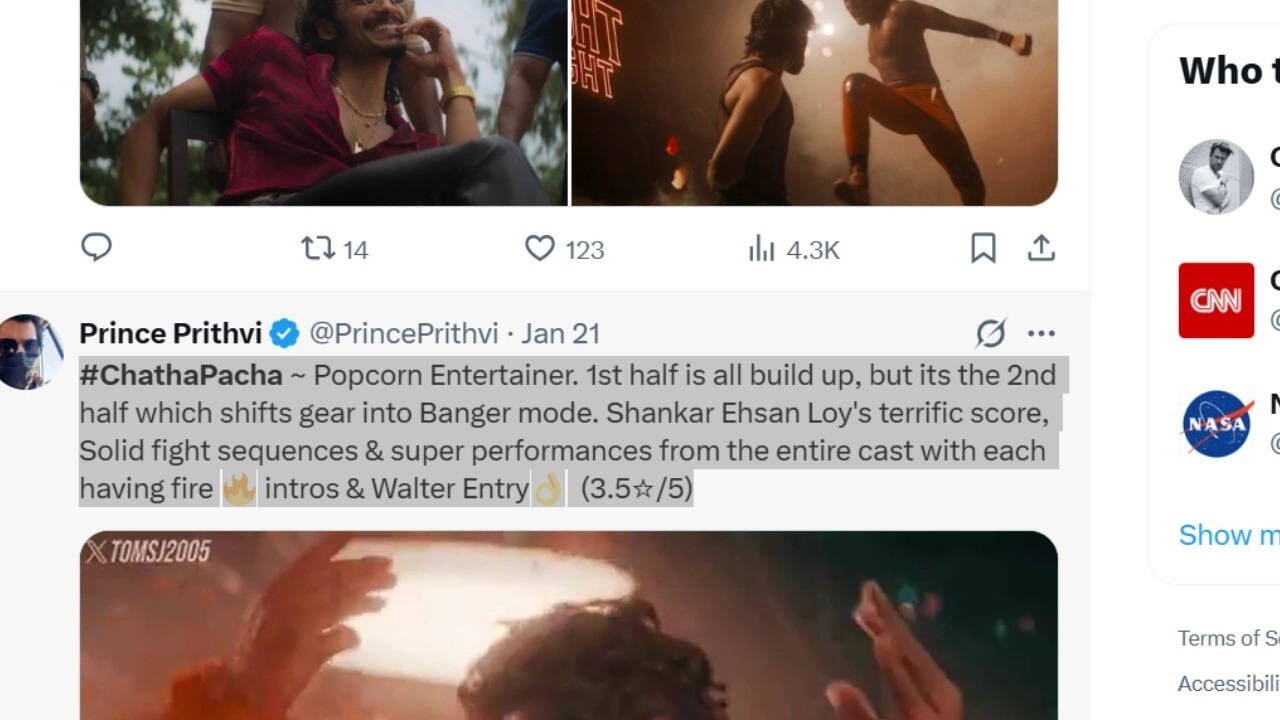Open the three-dot More menu on Prince Prithvi's tweet
The width and height of the screenshot is (1280, 720).
(1041, 333)
